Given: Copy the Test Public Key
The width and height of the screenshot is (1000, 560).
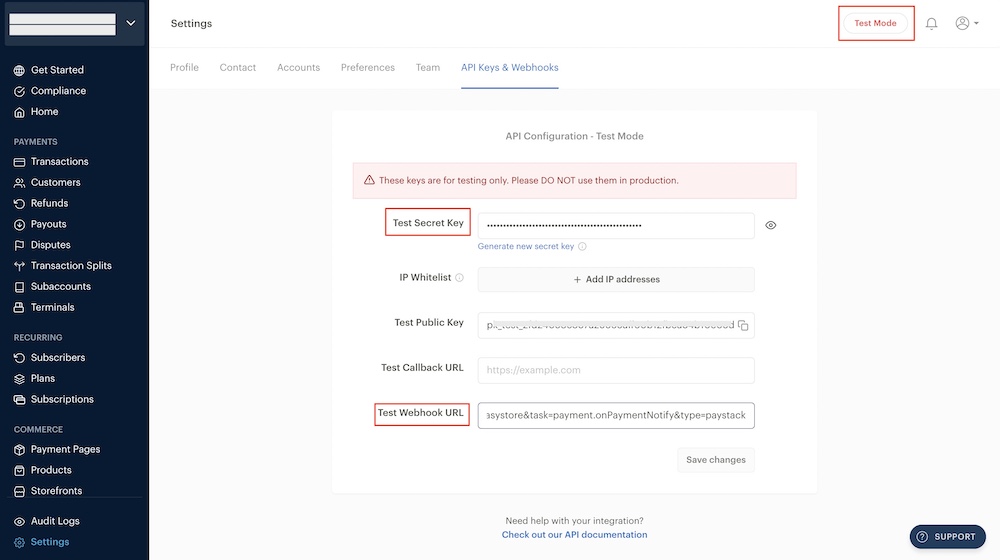Looking at the screenshot, I should pyautogui.click(x=743, y=325).
